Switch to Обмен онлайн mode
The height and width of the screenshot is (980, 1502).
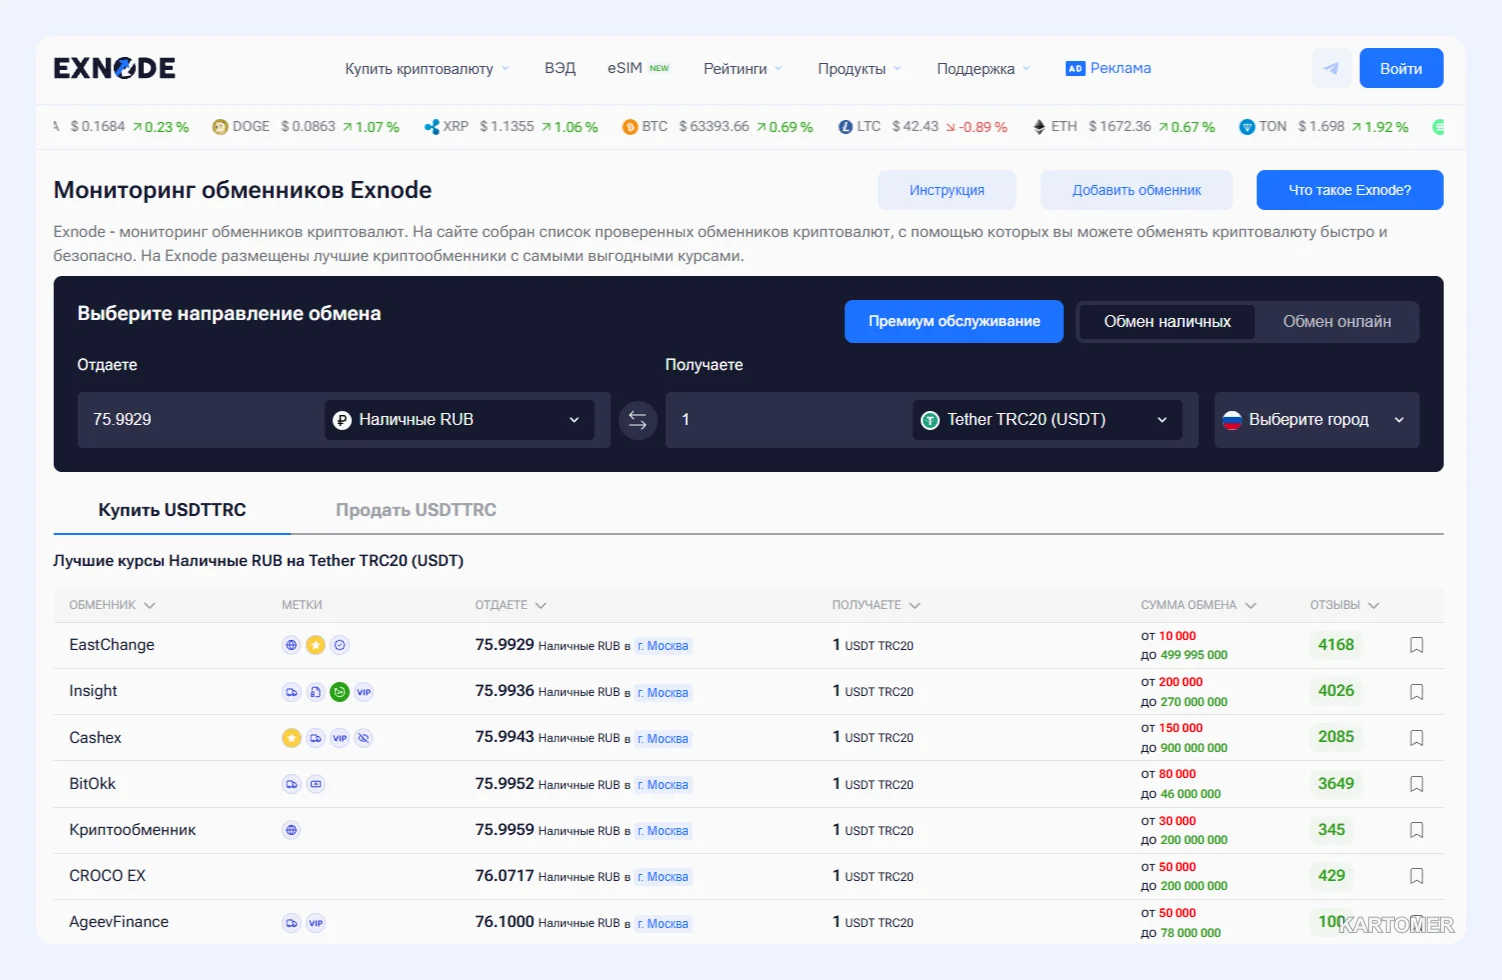[x=1337, y=322]
